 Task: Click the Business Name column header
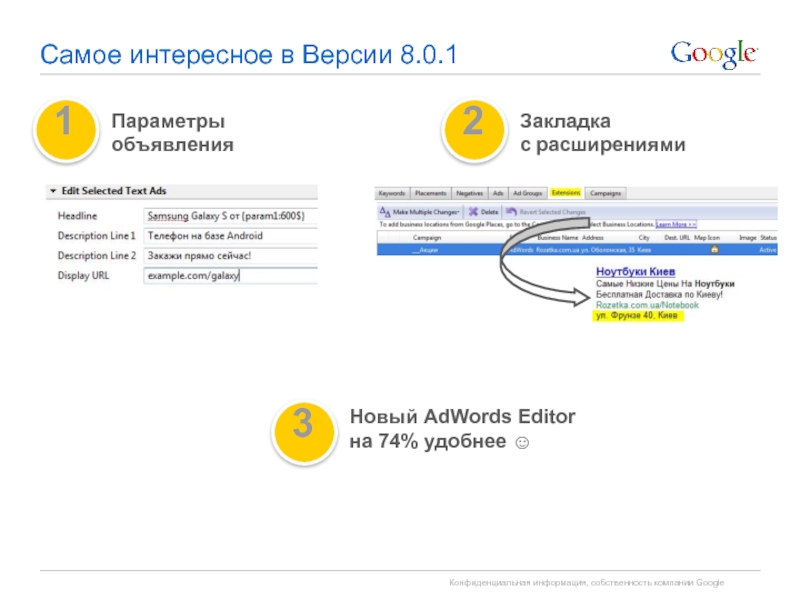coord(558,238)
